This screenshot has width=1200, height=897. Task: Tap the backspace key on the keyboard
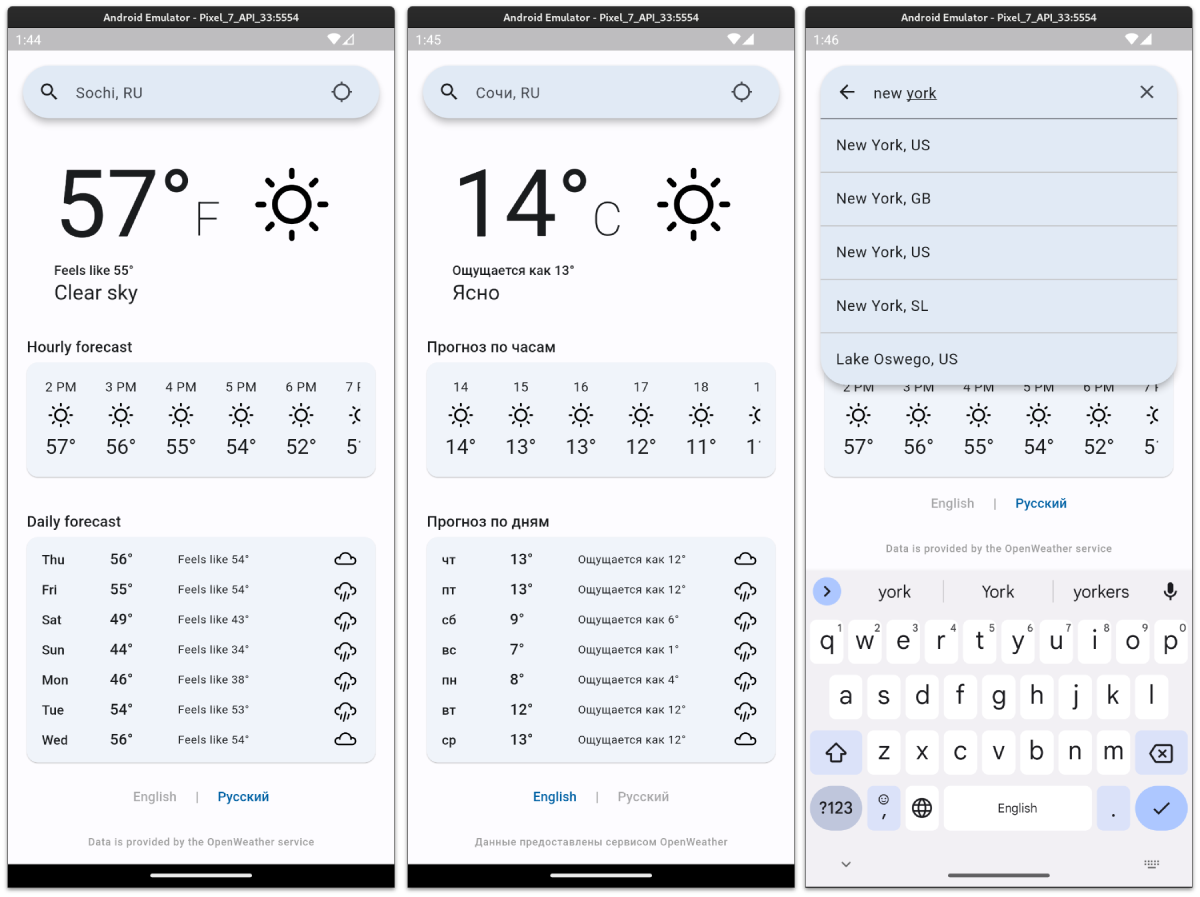(1161, 753)
